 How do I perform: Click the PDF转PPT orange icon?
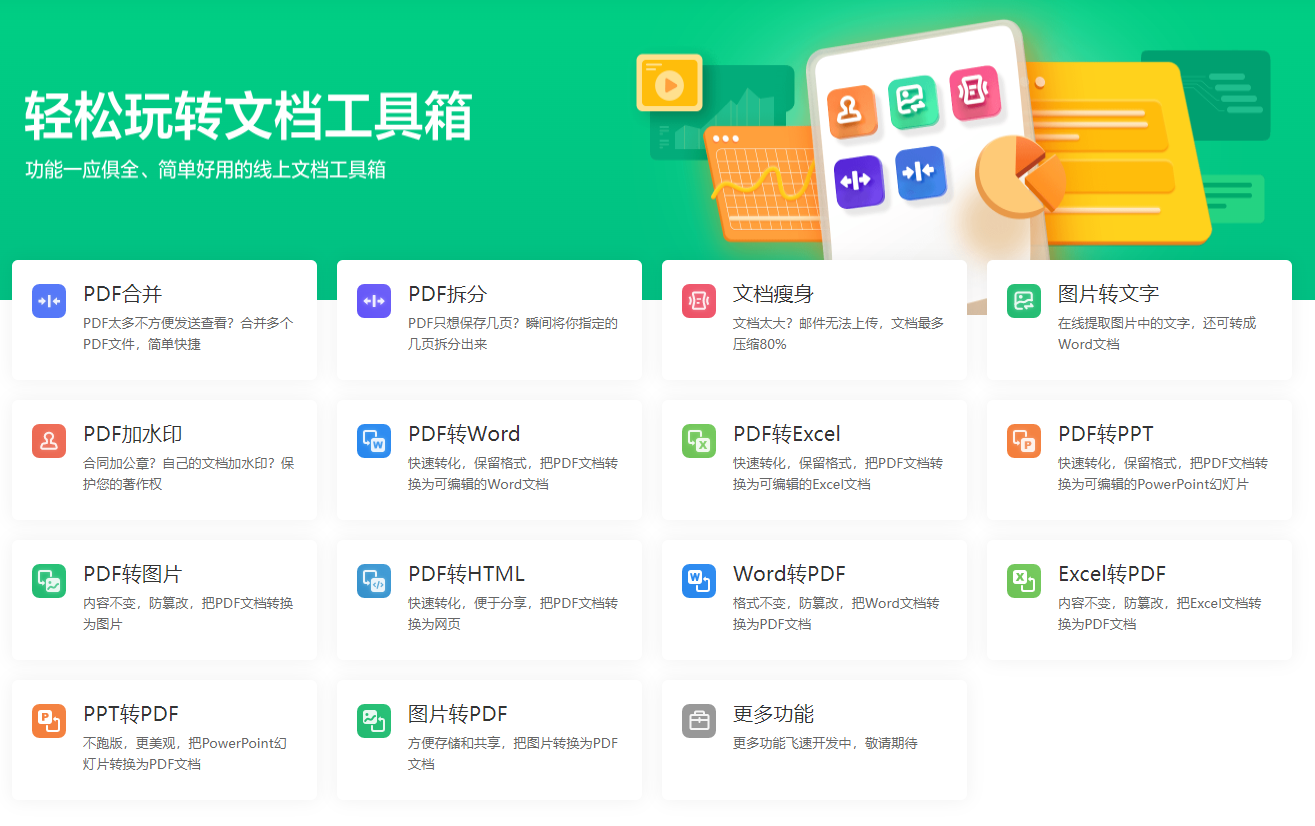pyautogui.click(x=1023, y=441)
